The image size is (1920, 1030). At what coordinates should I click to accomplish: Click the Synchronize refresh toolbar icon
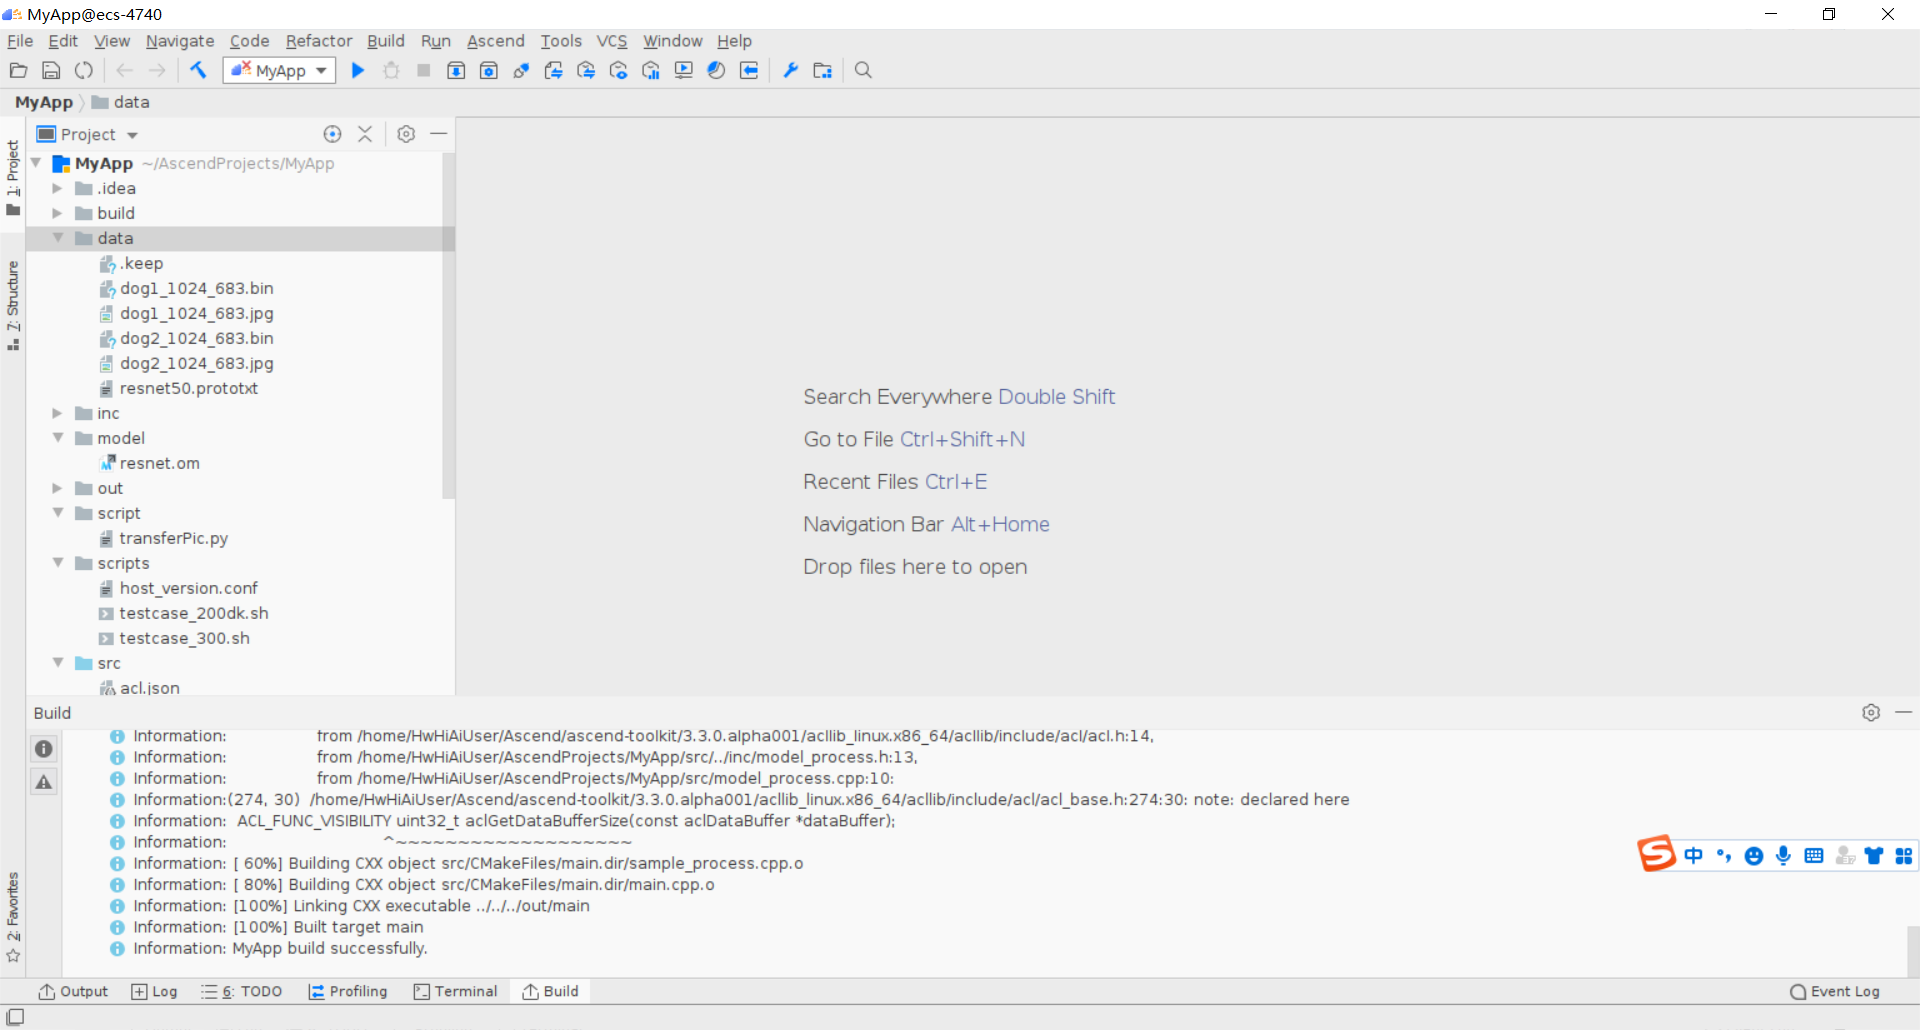(84, 70)
